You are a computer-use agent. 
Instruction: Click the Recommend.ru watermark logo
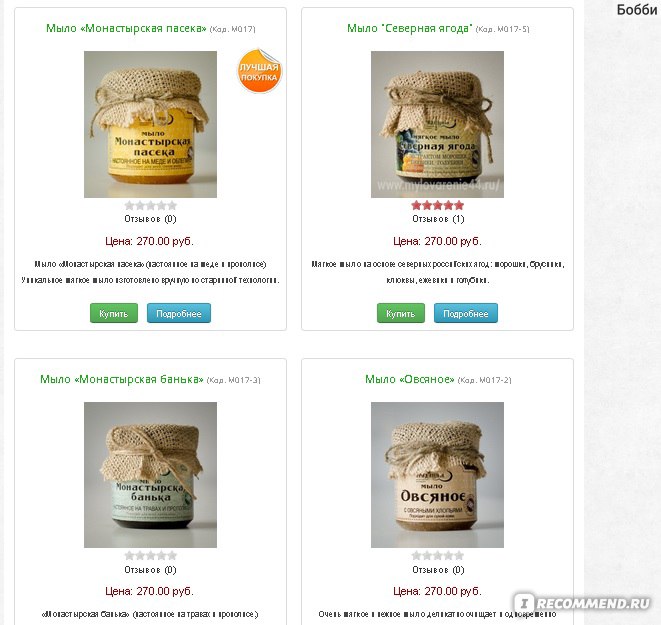click(583, 603)
